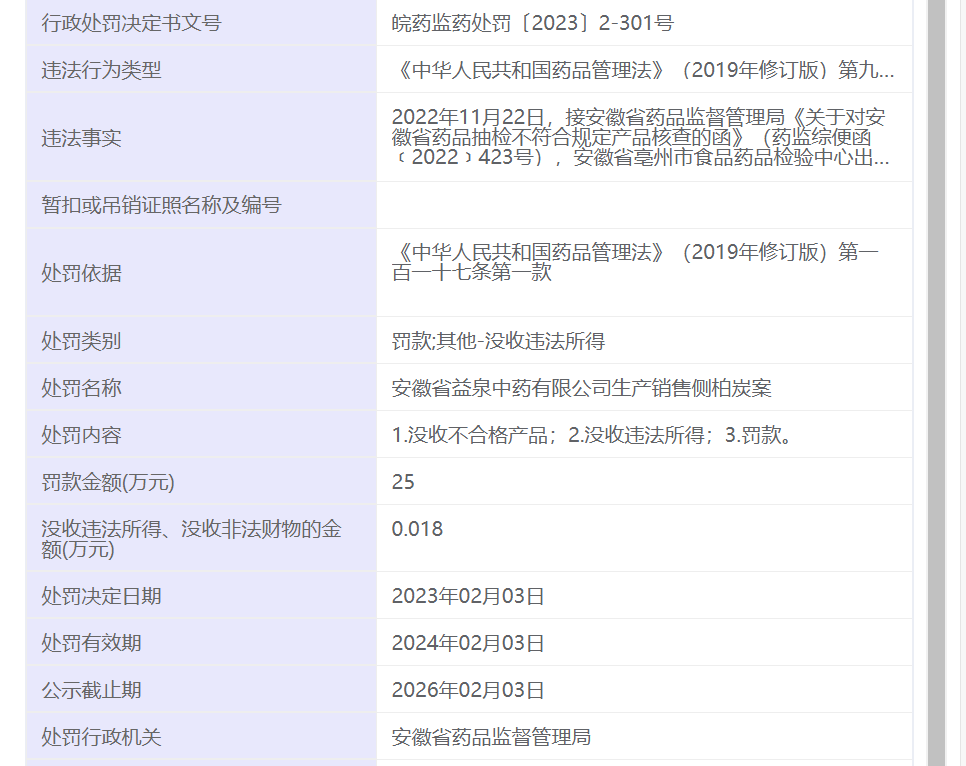Screen dimensions: 966x766
Task: Click the vertical scrollbar on the right
Action: coord(936,383)
